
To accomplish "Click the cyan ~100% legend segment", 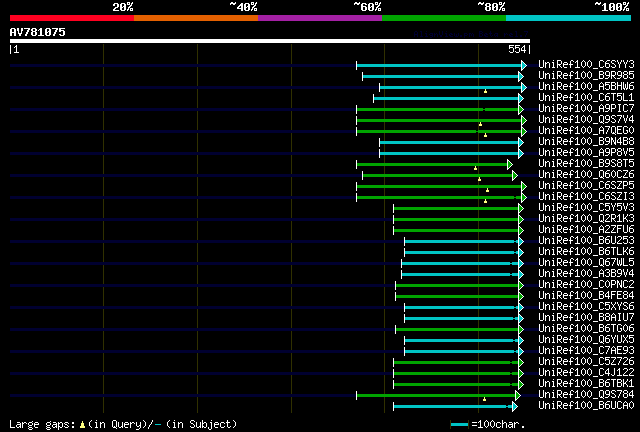I will pos(568,18).
